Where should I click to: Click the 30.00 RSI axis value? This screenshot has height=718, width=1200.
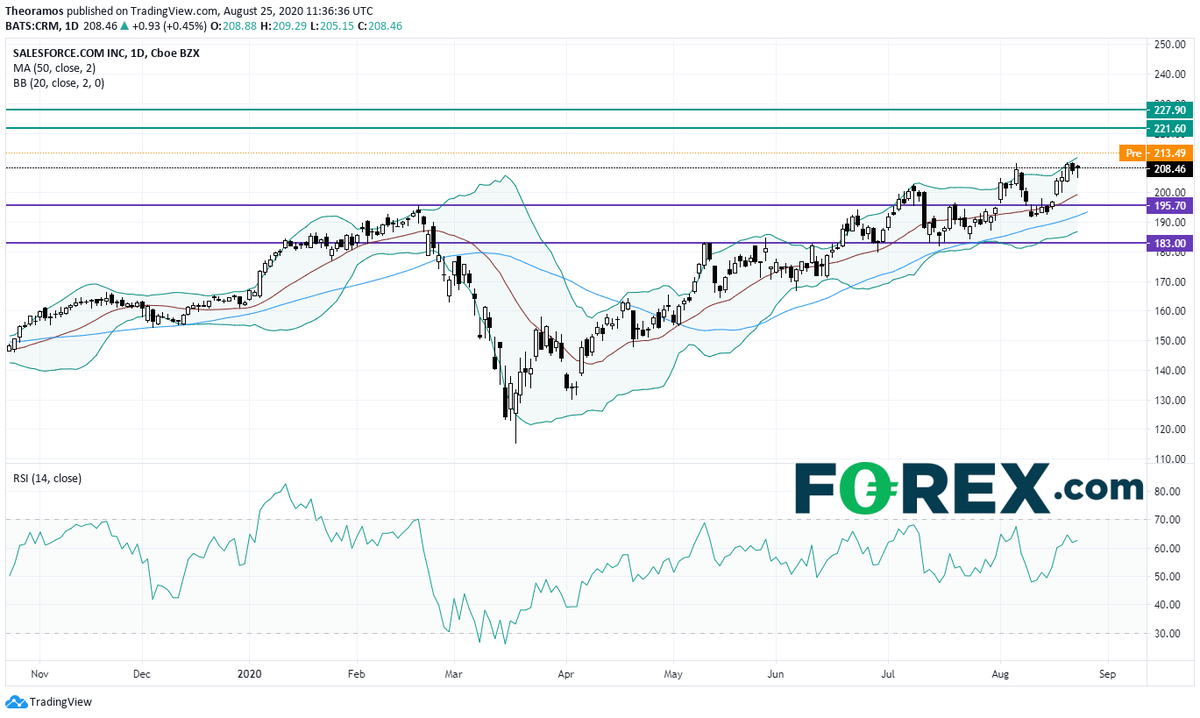click(x=1168, y=634)
